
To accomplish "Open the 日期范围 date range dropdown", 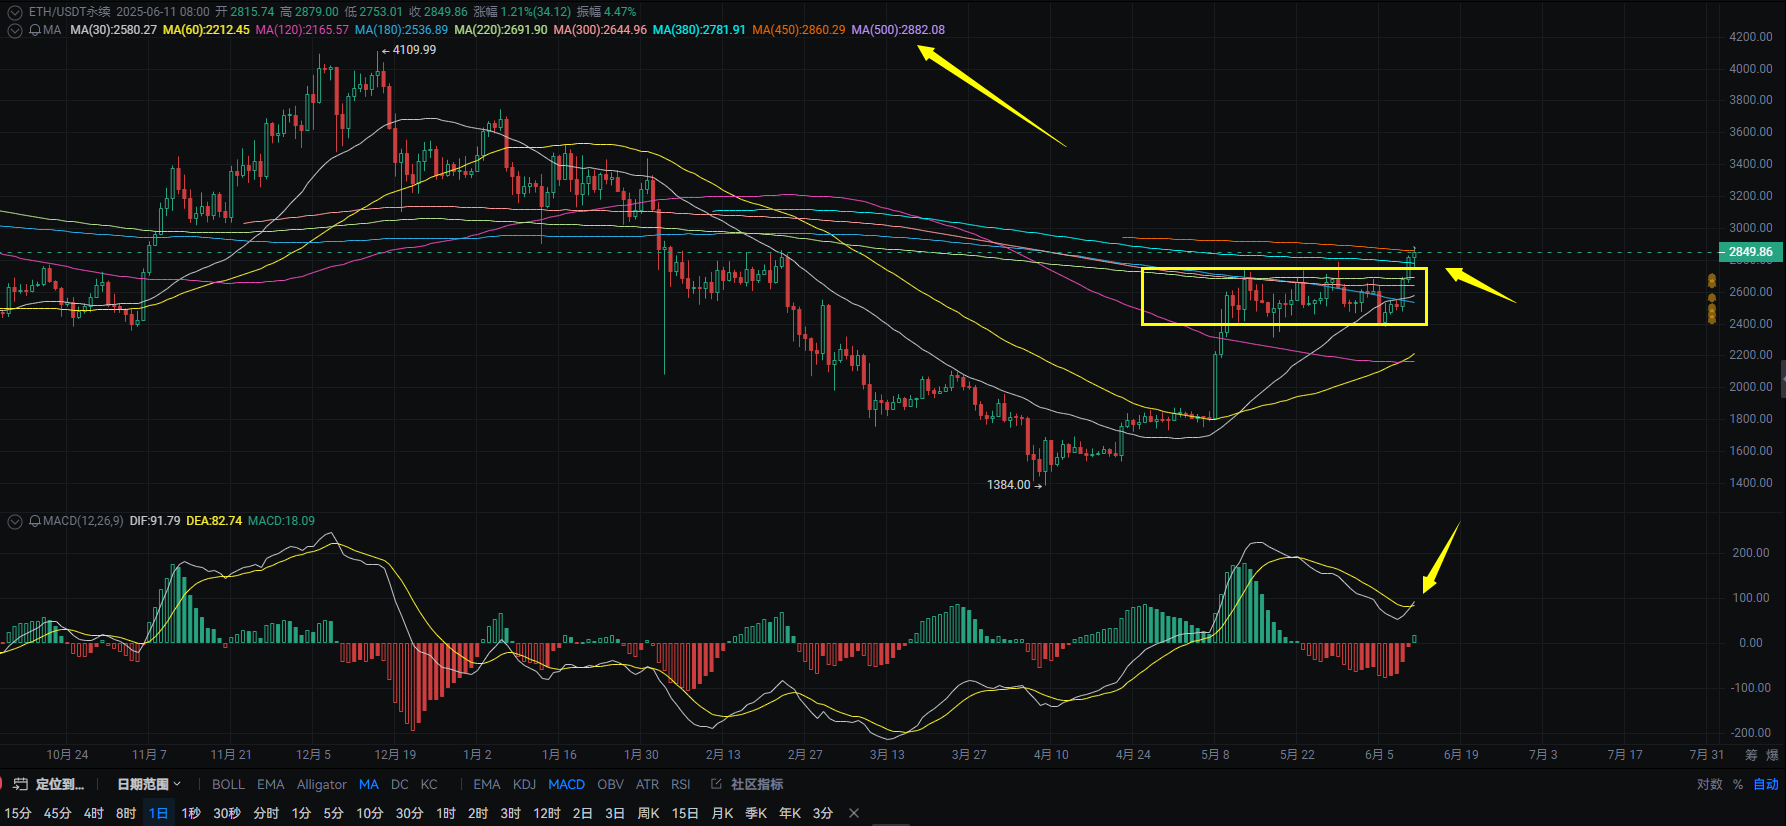I will pyautogui.click(x=149, y=784).
